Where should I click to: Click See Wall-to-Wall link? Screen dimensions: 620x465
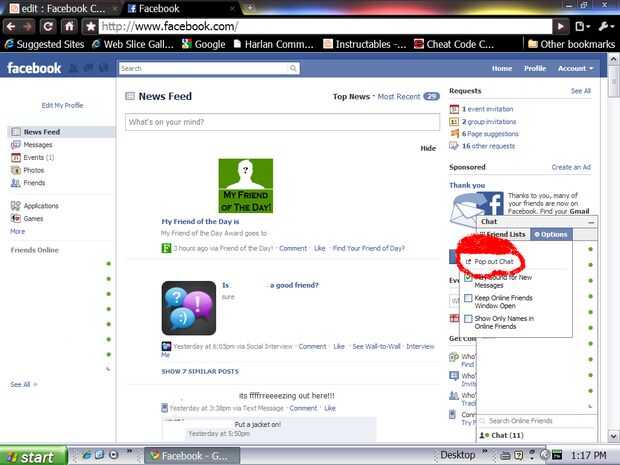[376, 346]
